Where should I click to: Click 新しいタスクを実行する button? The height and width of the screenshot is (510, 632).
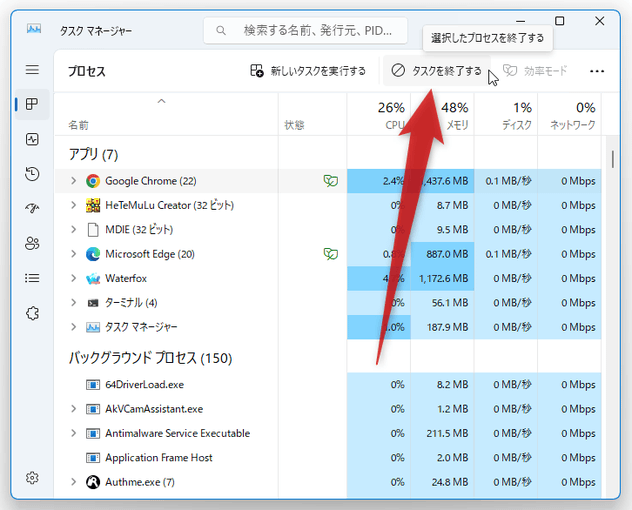308,71
